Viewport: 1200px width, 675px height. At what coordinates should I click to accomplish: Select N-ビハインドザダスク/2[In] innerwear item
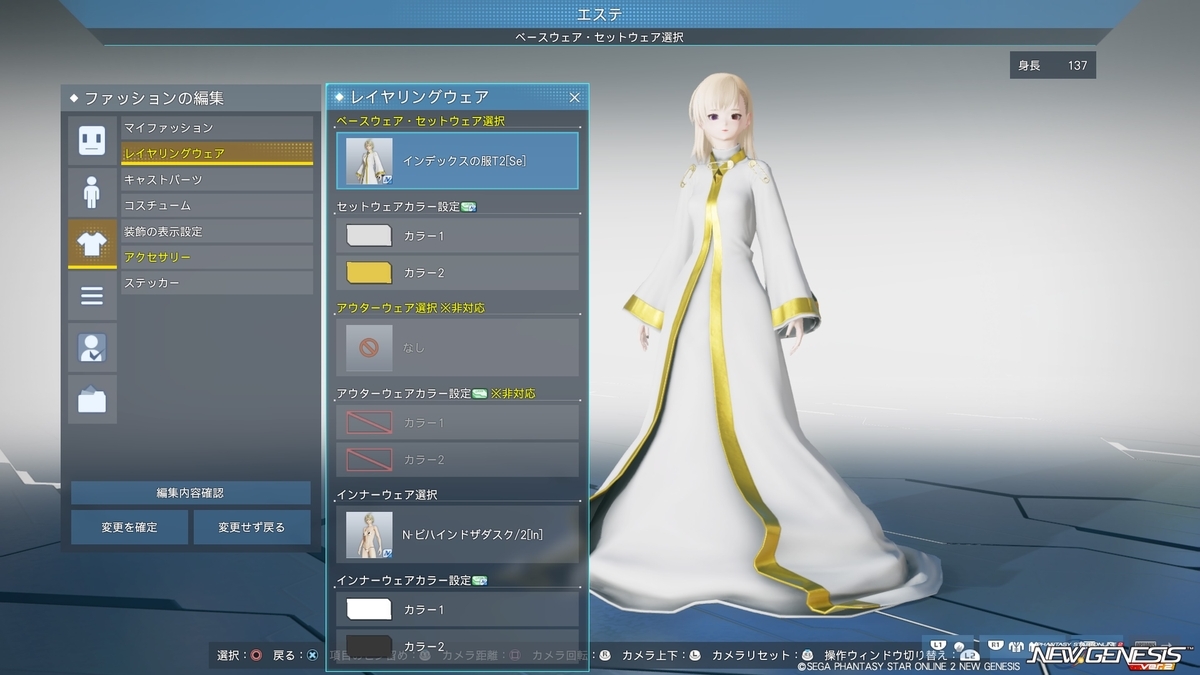(457, 535)
